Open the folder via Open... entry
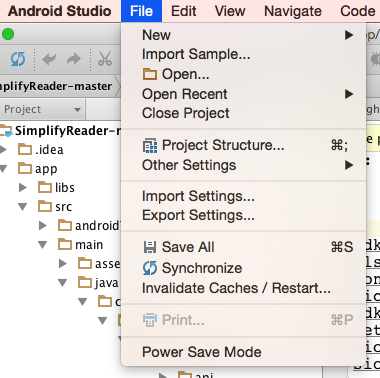380x378 pixels. [244, 74]
